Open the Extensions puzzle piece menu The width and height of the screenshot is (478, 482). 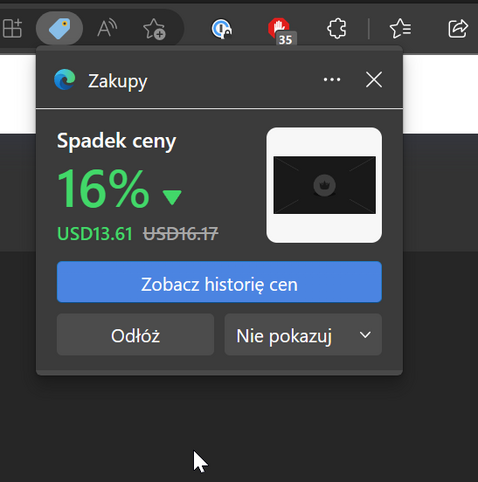[x=337, y=28]
